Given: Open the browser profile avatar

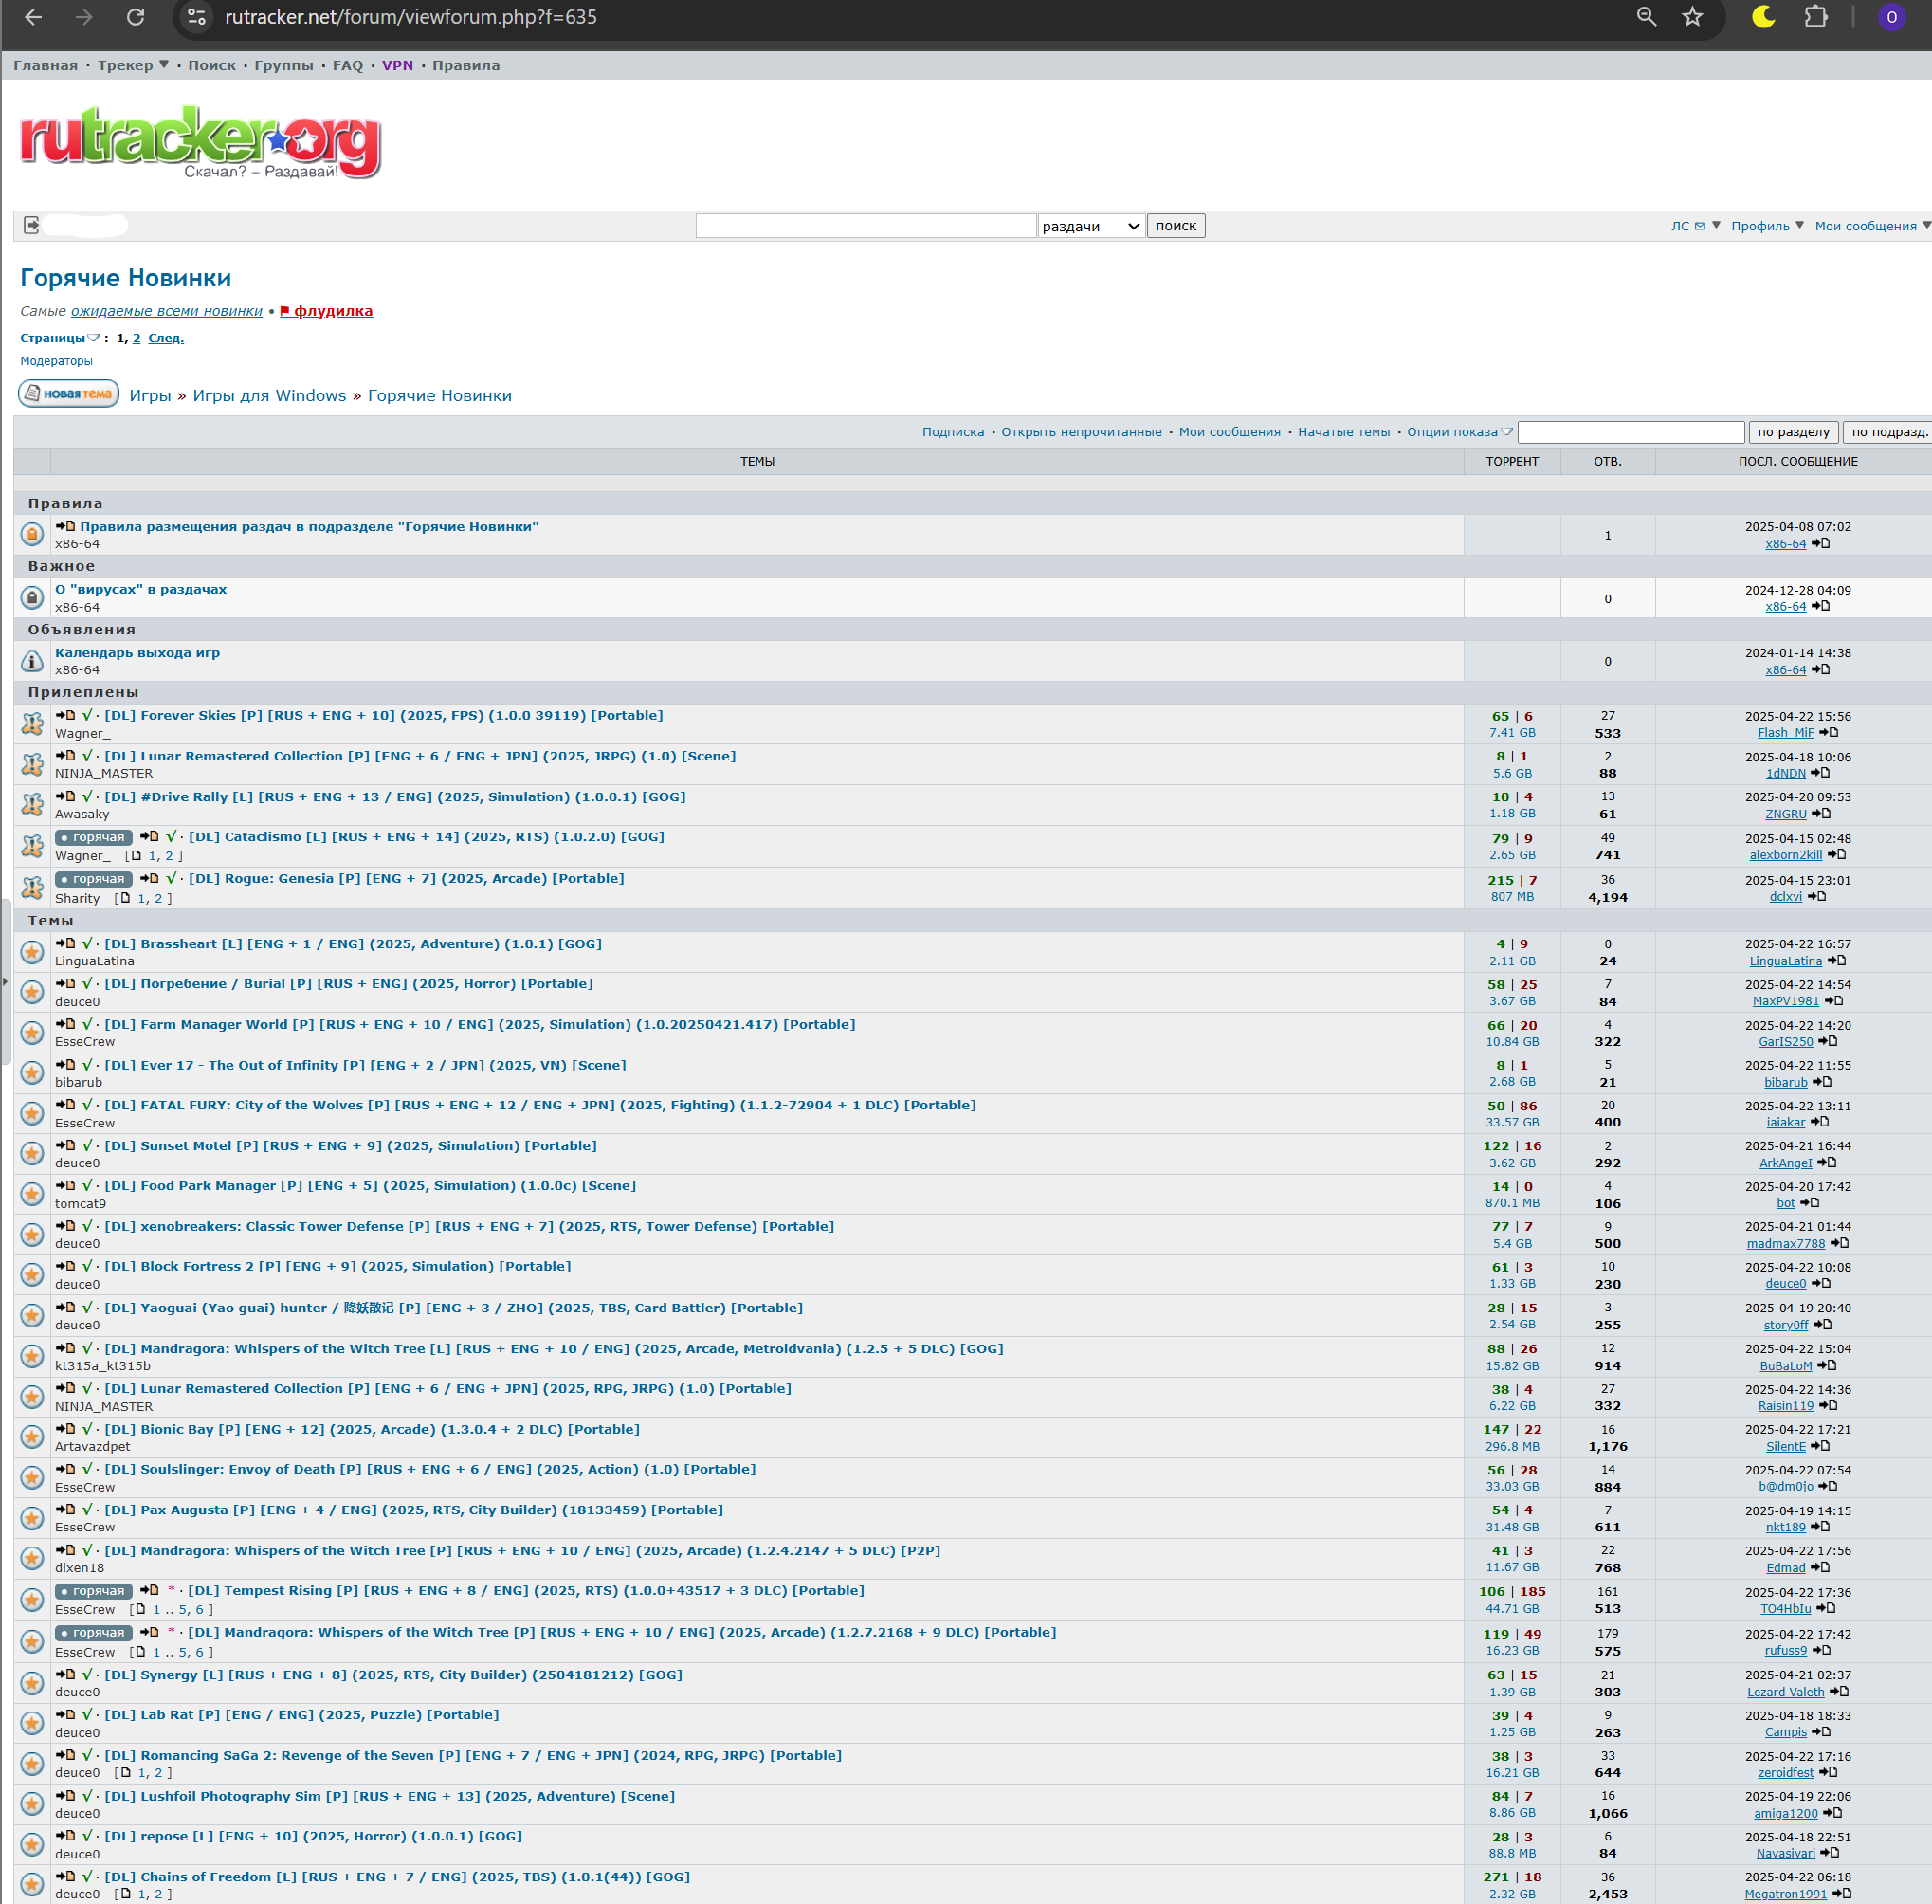Looking at the screenshot, I should [x=1891, y=17].
